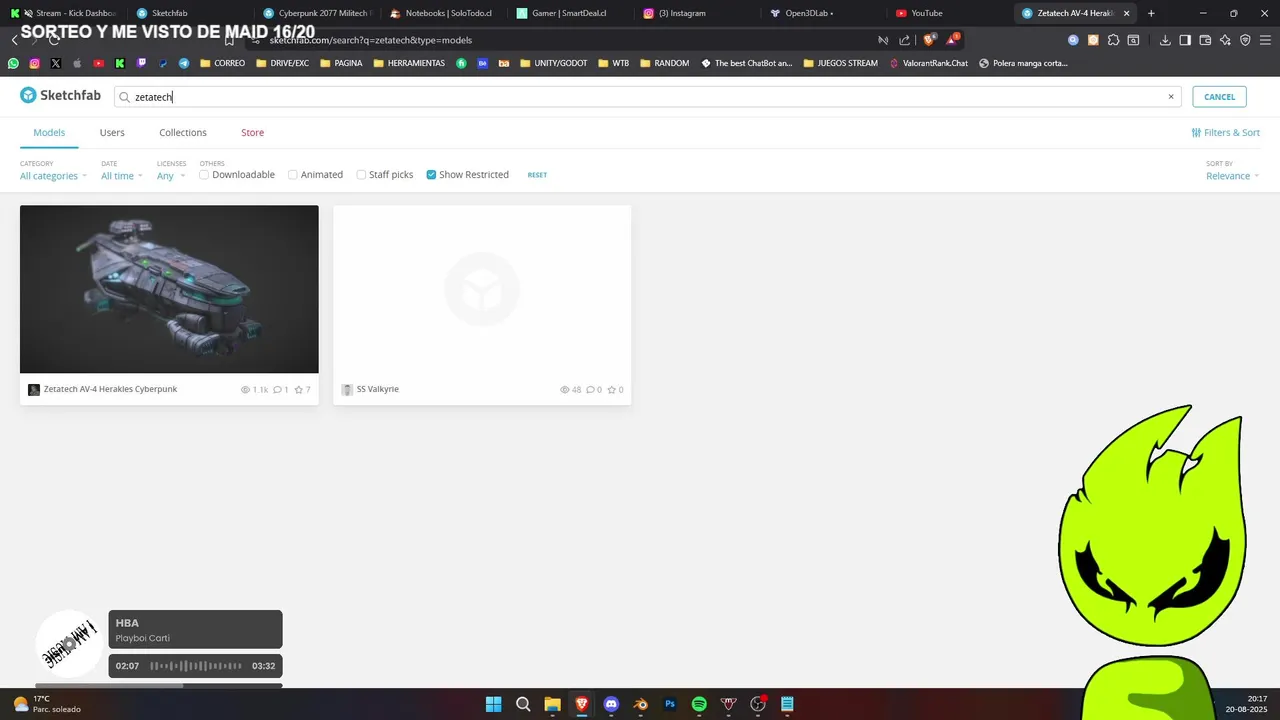Viewport: 1280px width, 720px height.
Task: Click the author avatar of Zetatech AV-4 Herakles
Action: tap(34, 390)
